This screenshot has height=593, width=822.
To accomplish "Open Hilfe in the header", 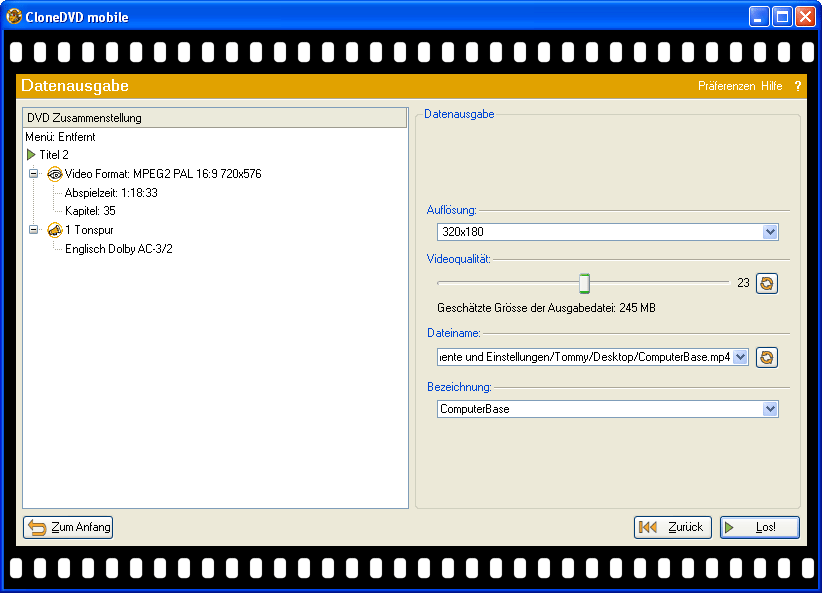I will (x=772, y=86).
